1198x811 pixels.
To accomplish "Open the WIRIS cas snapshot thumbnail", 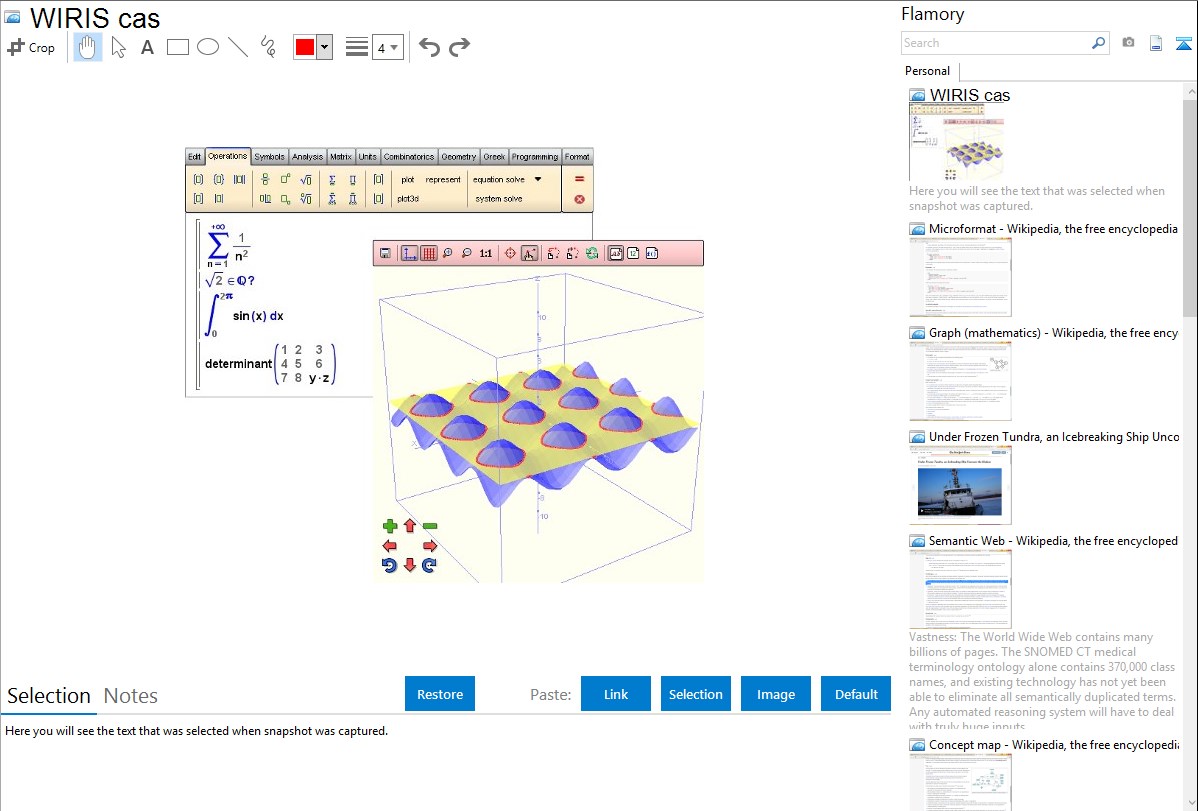I will point(957,143).
